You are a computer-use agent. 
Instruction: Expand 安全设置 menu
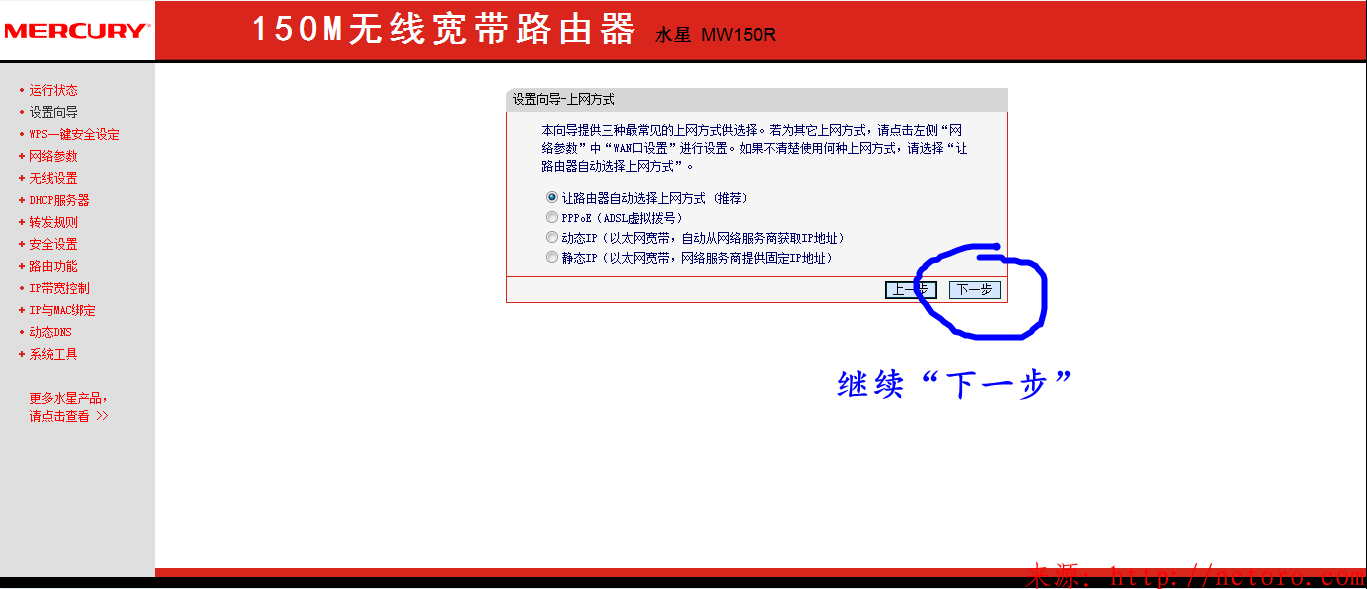[53, 244]
